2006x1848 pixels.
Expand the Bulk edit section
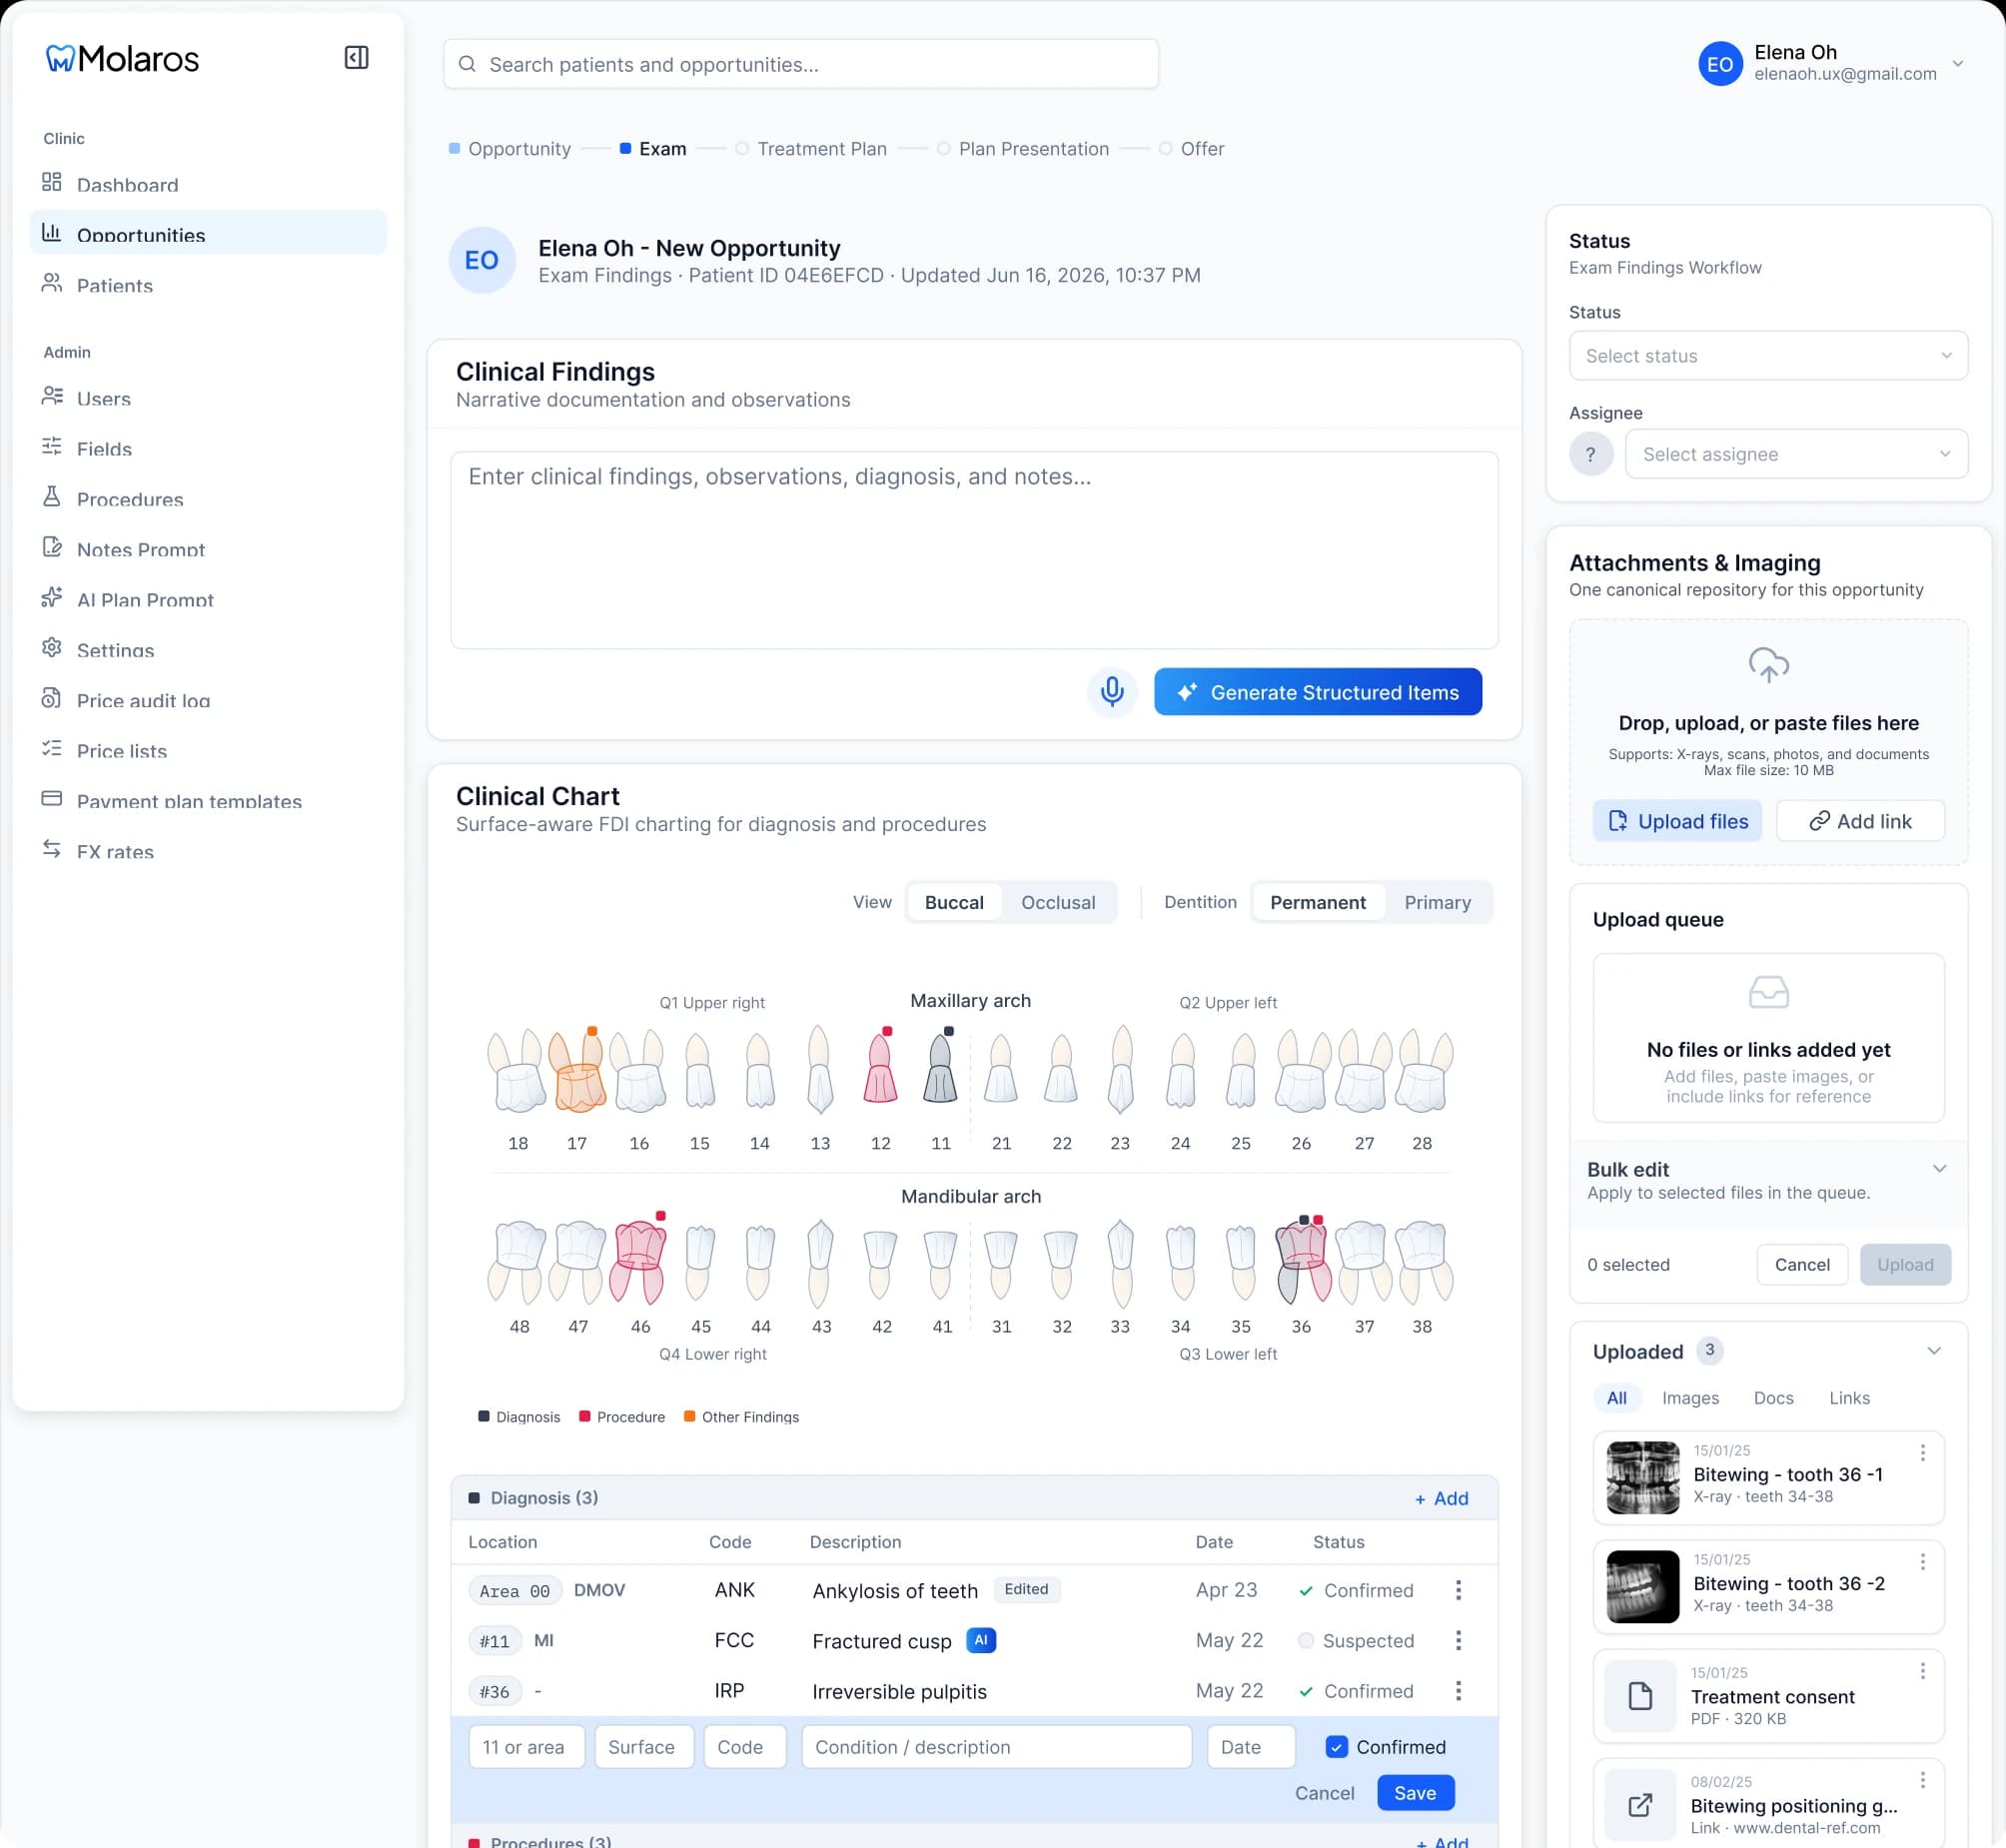coord(1939,1168)
